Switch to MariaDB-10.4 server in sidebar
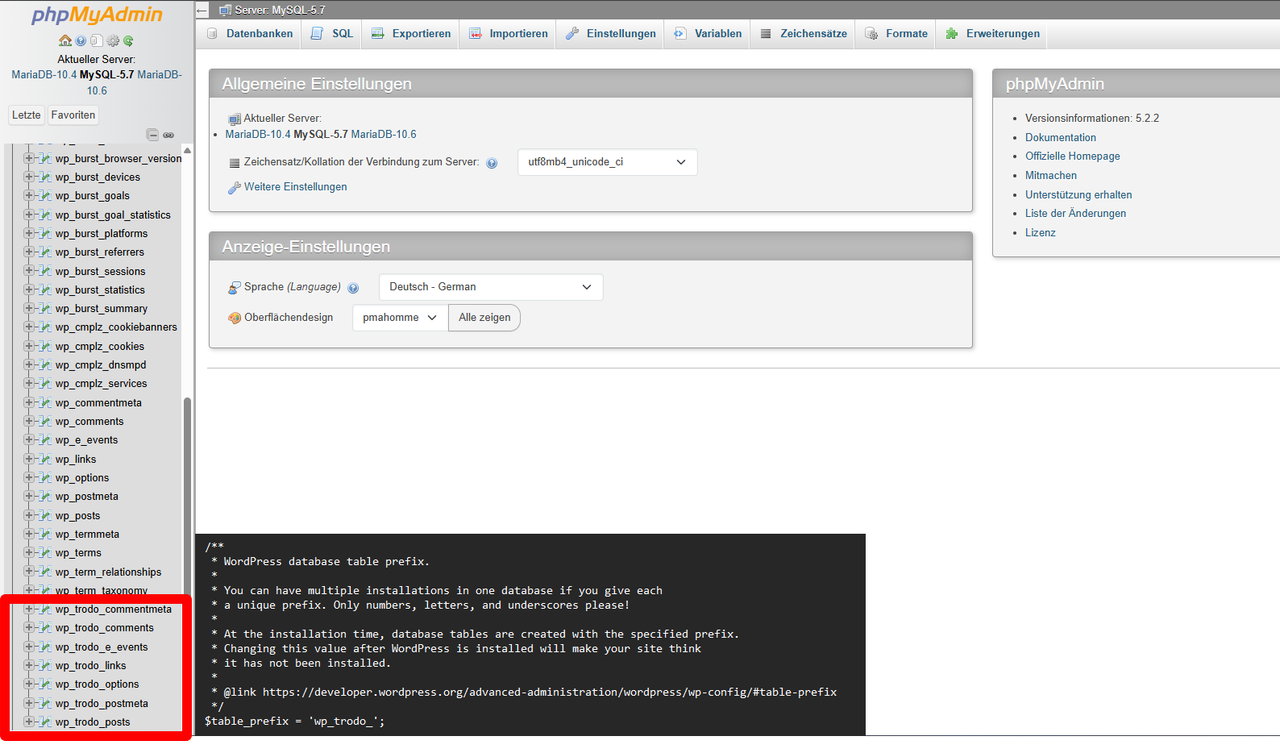The height and width of the screenshot is (741, 1280). click(44, 75)
